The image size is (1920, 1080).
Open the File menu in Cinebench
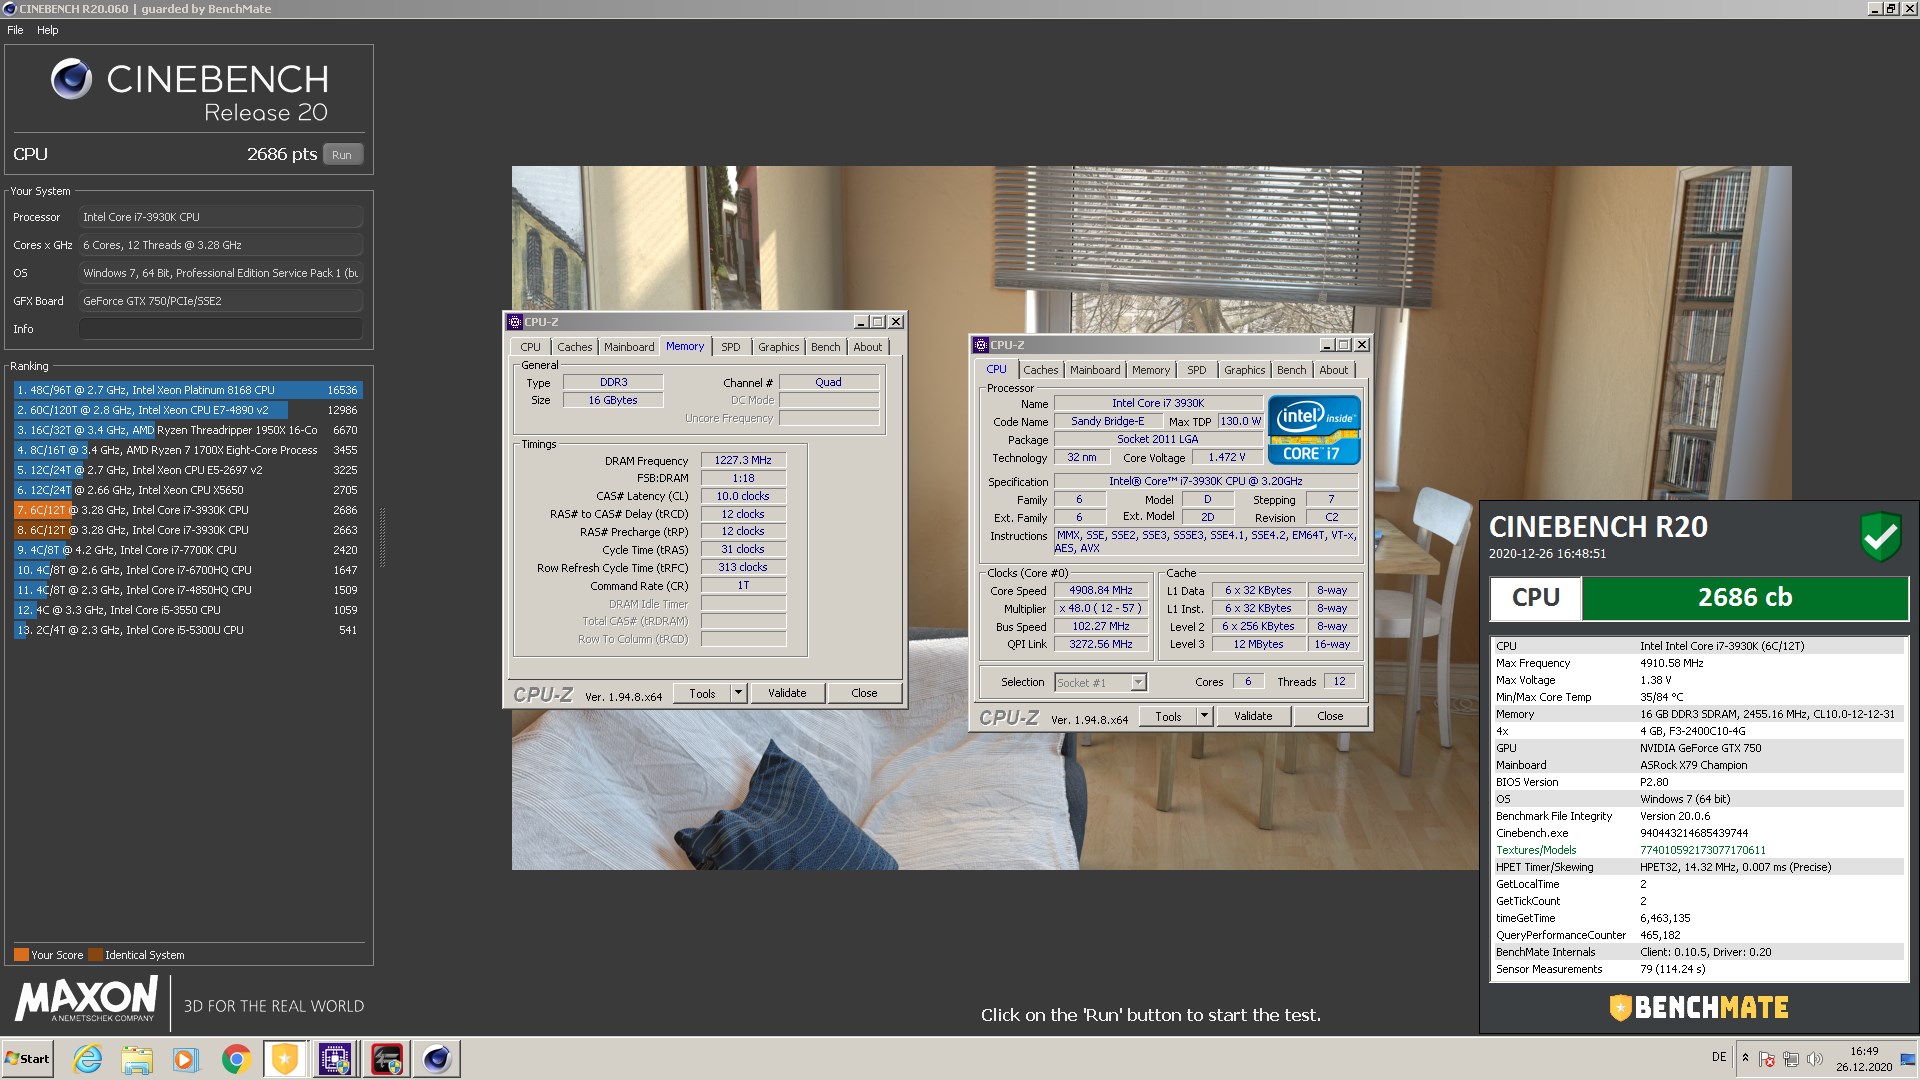click(x=15, y=30)
